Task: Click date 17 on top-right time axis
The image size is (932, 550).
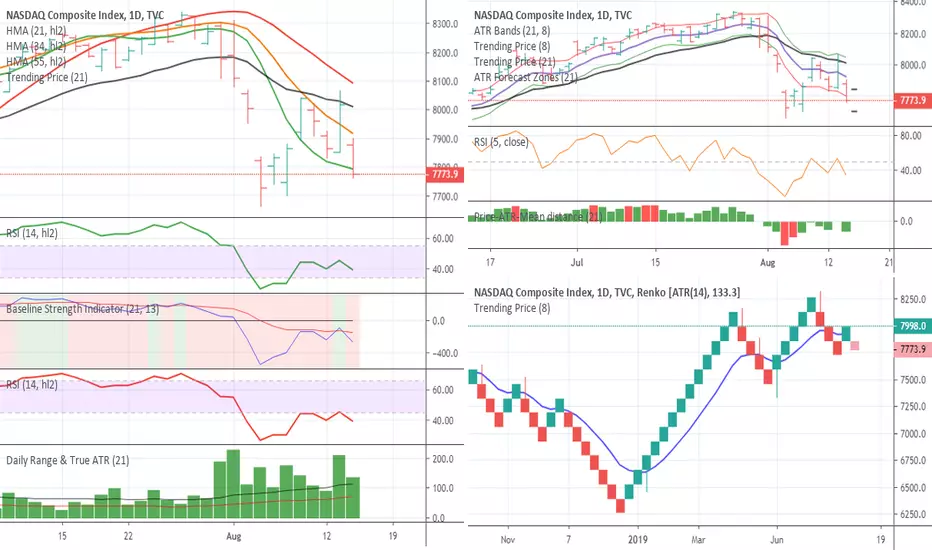Action: point(490,262)
